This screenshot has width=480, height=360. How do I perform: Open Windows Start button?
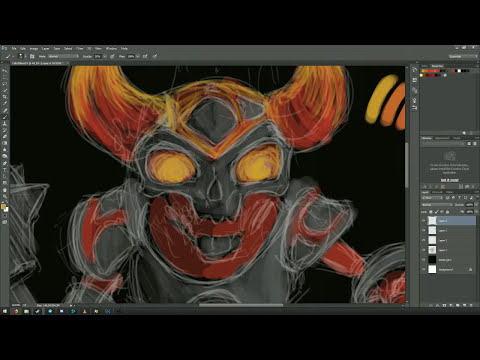point(5,311)
